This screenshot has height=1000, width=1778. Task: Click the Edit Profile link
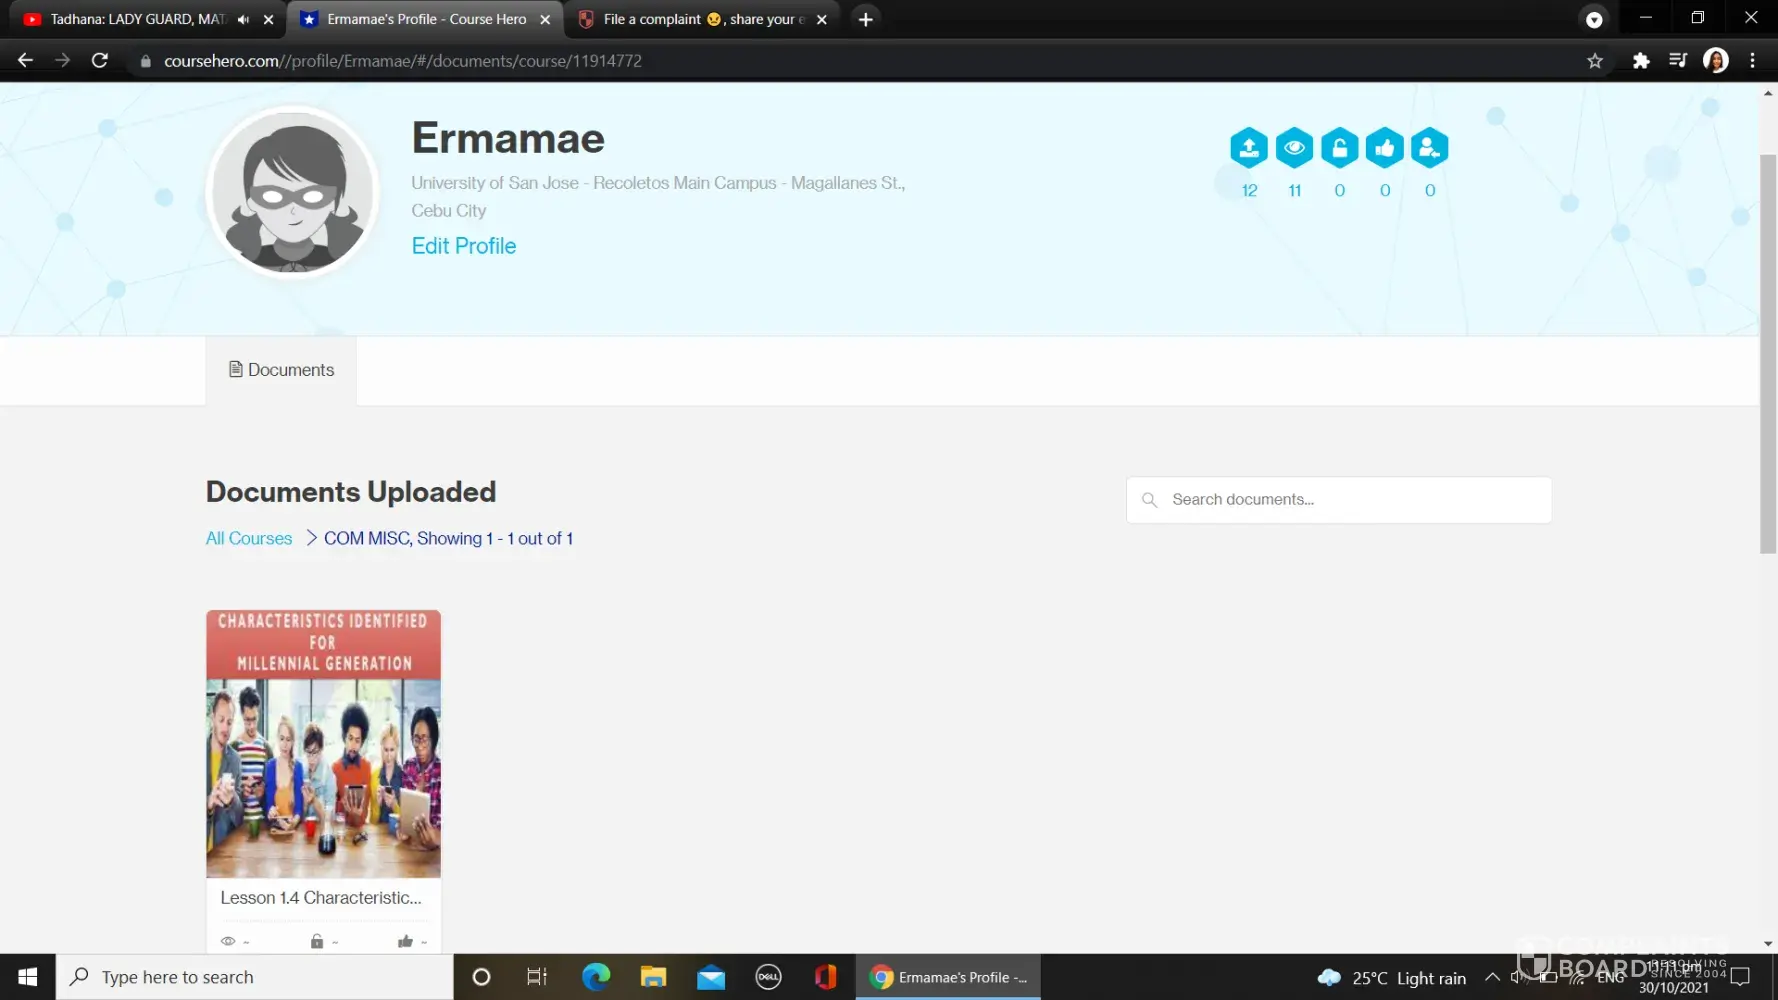[x=463, y=246]
